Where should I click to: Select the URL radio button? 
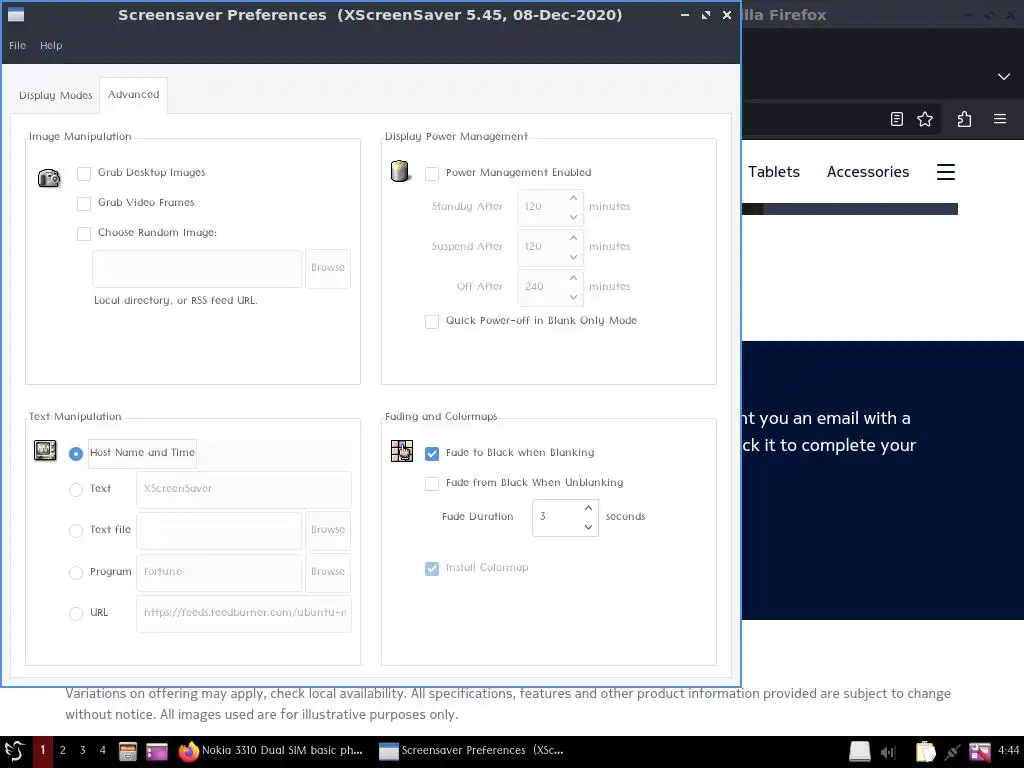click(x=76, y=613)
